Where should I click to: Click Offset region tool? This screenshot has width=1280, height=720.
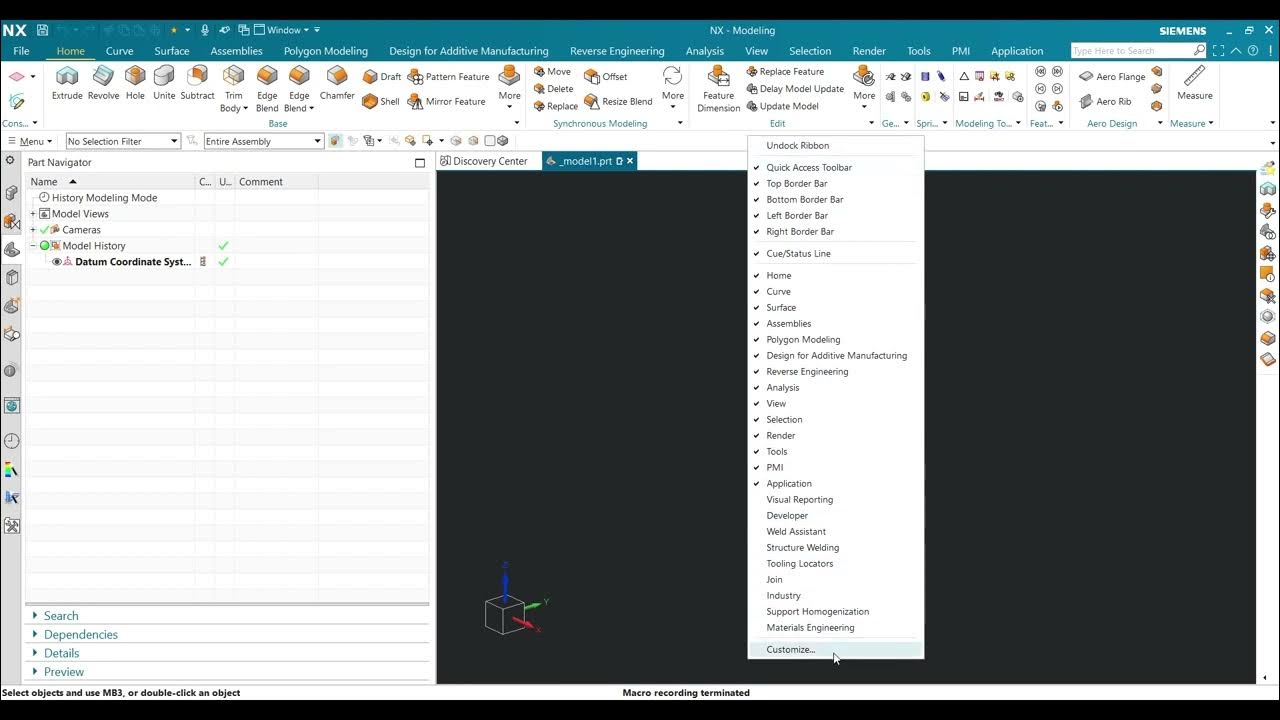pos(606,77)
